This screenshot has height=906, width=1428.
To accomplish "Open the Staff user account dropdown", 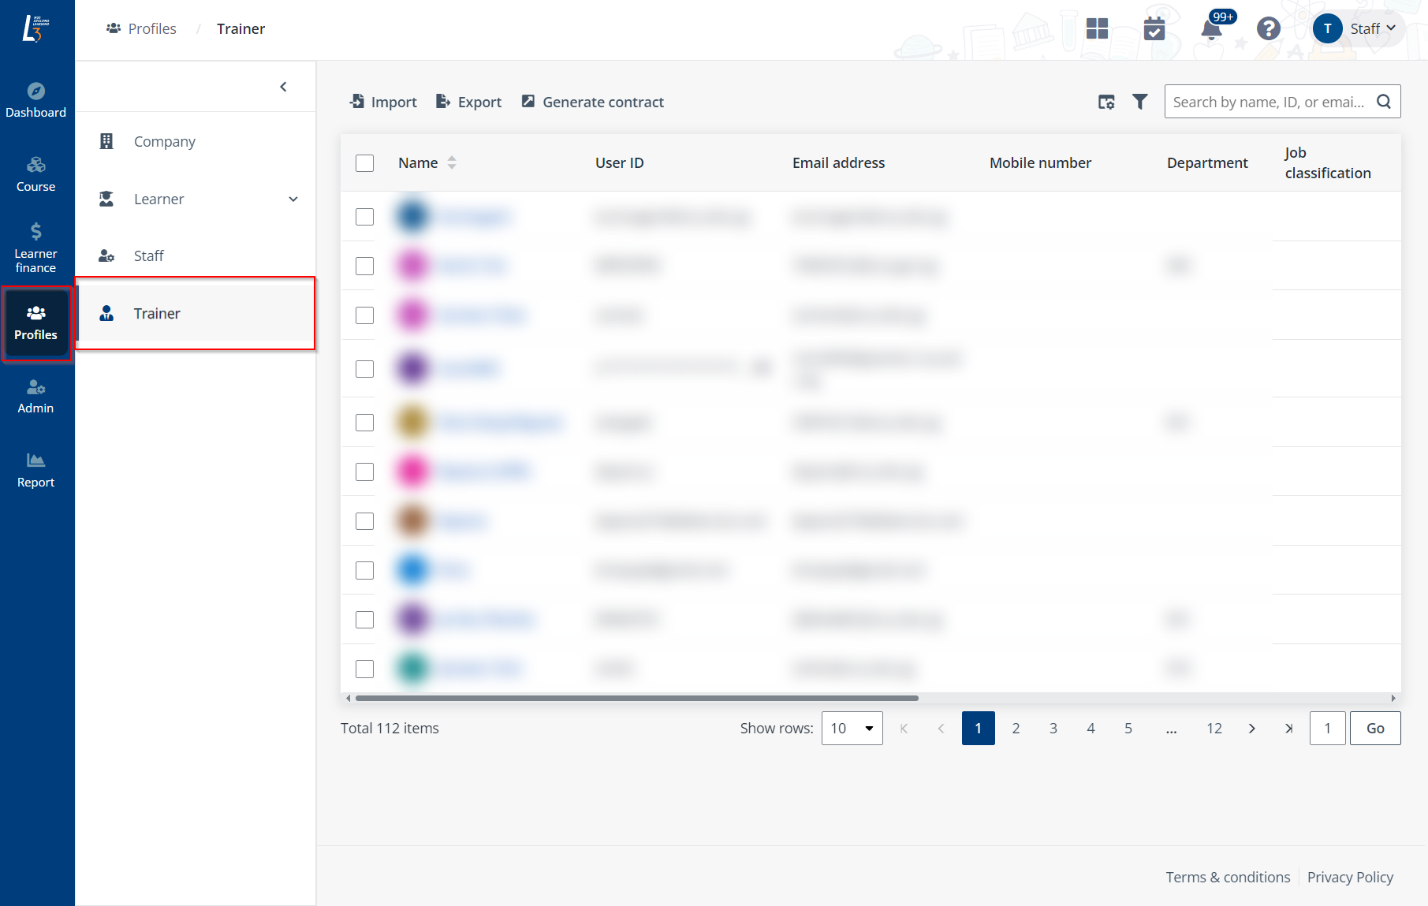I will tap(1357, 29).
